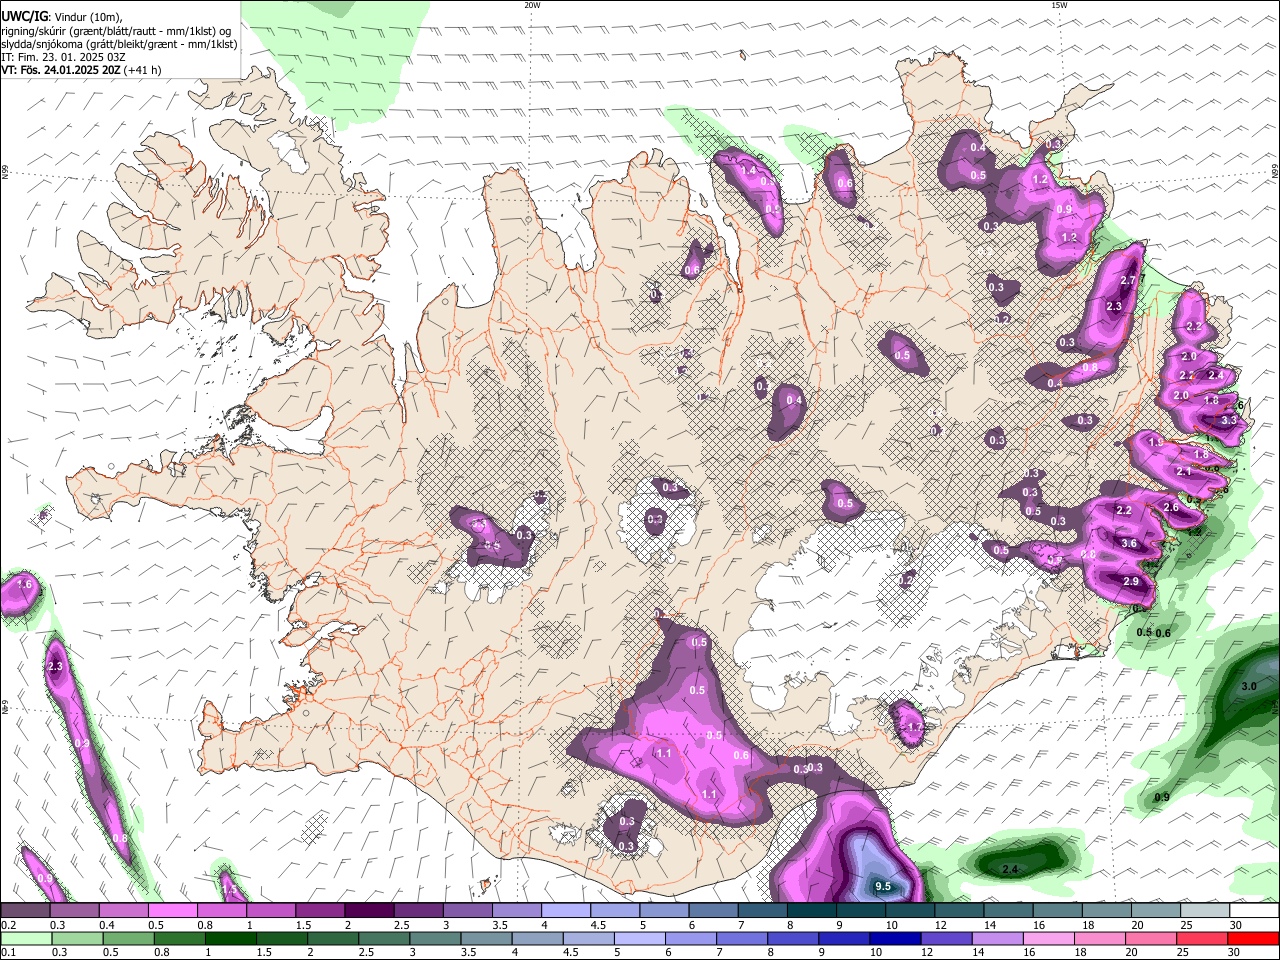Click the dark teal 10–12 swatch in upper legend row
The height and width of the screenshot is (960, 1280).
[910, 910]
